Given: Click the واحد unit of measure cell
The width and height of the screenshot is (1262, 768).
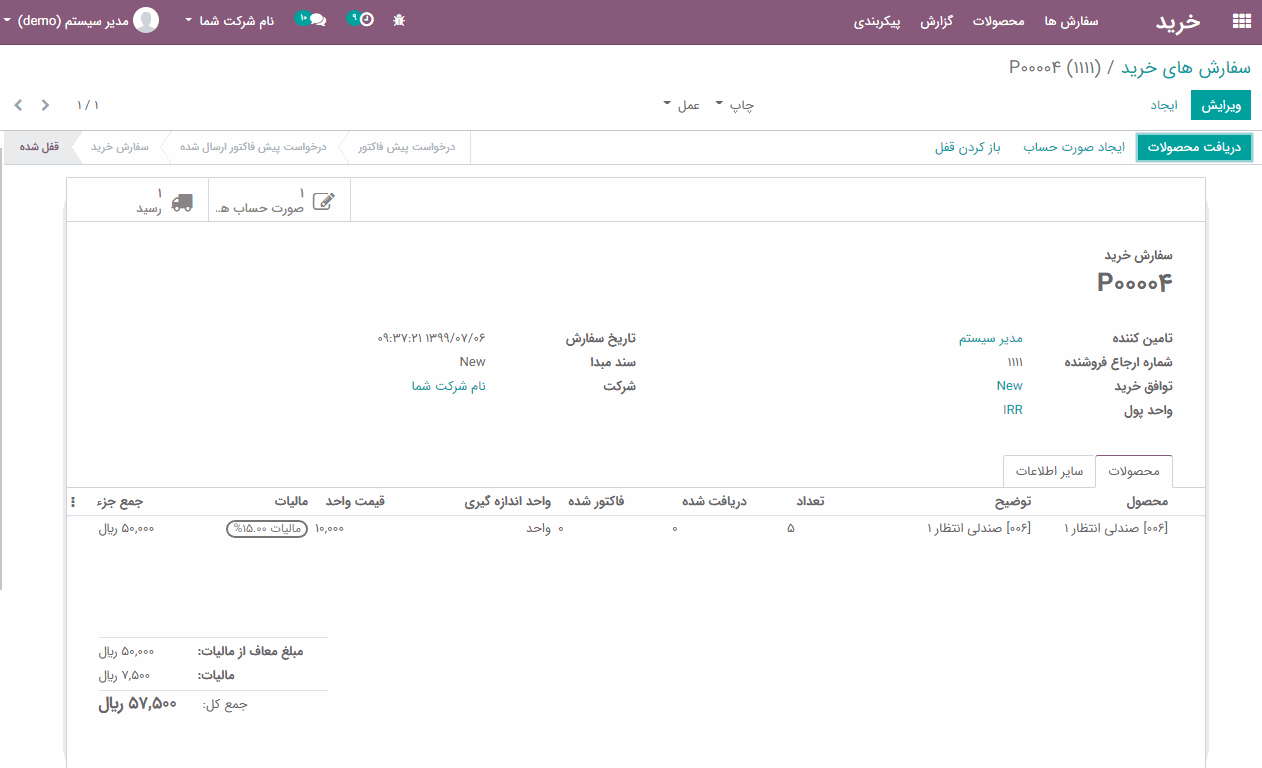Looking at the screenshot, I should [539, 528].
